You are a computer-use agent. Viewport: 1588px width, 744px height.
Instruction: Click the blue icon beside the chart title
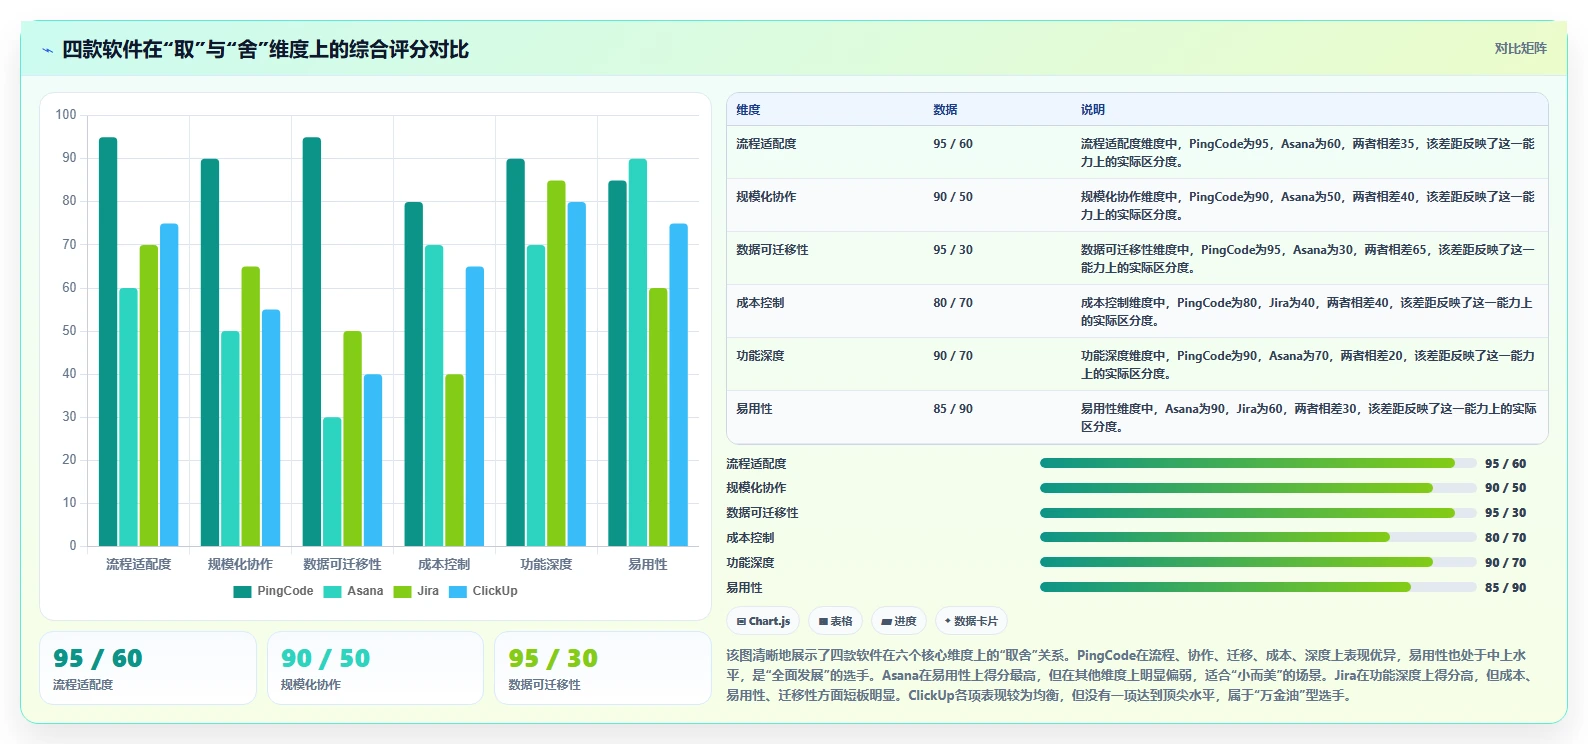(47, 50)
